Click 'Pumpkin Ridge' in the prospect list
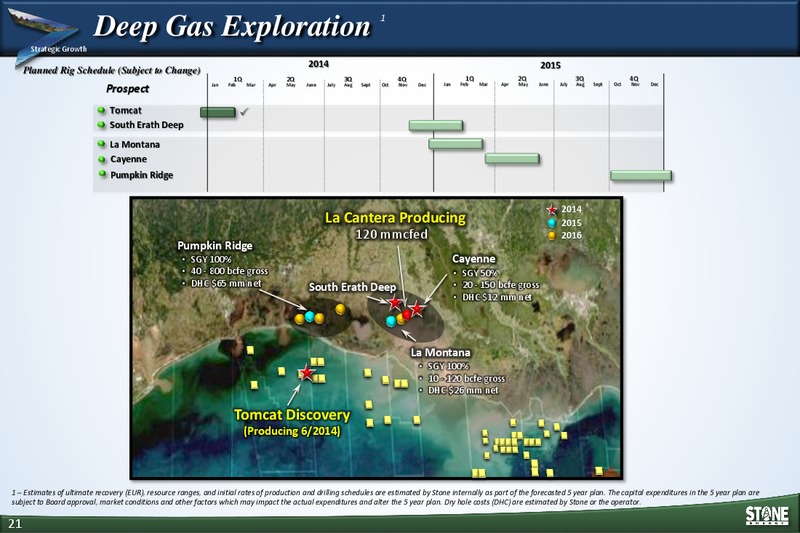The image size is (800, 533). click(142, 175)
